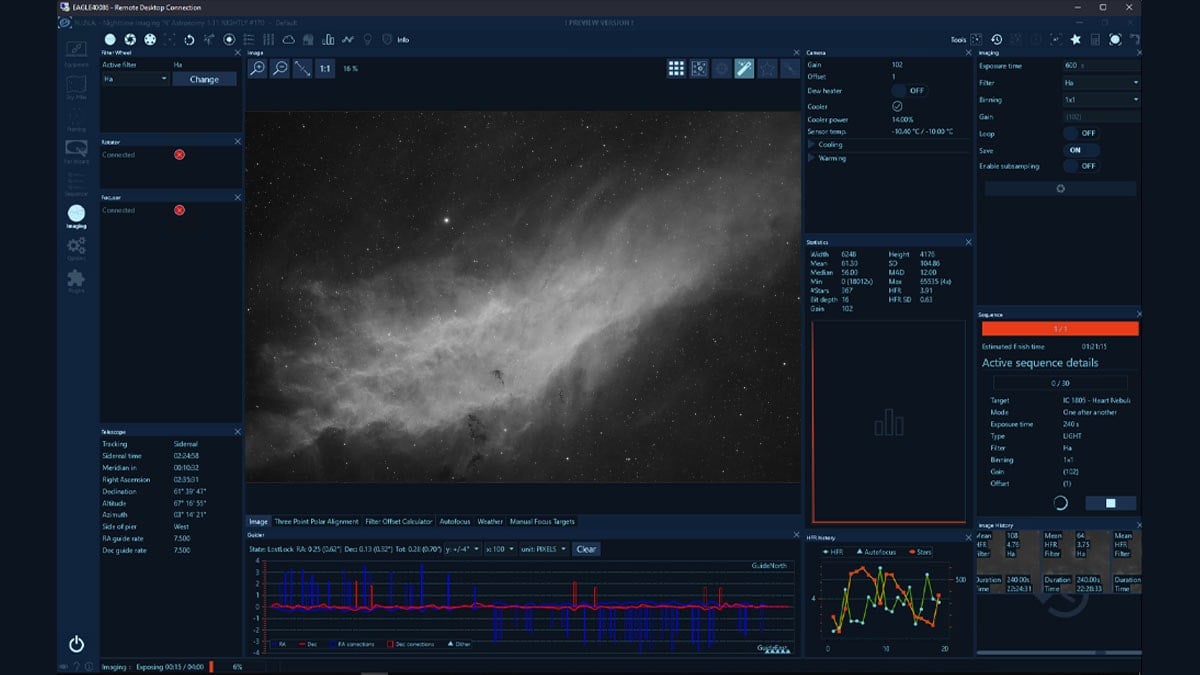The width and height of the screenshot is (1200, 675).
Task: Click the guider target icon in the top toolbar
Action: [x=229, y=40]
